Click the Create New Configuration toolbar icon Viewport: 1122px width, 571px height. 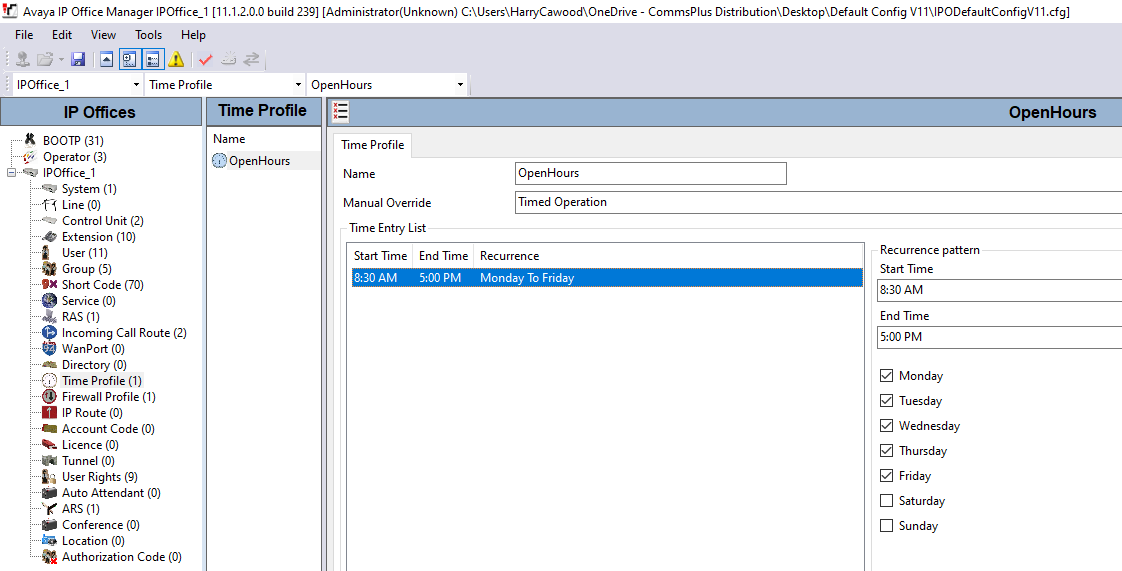228,59
